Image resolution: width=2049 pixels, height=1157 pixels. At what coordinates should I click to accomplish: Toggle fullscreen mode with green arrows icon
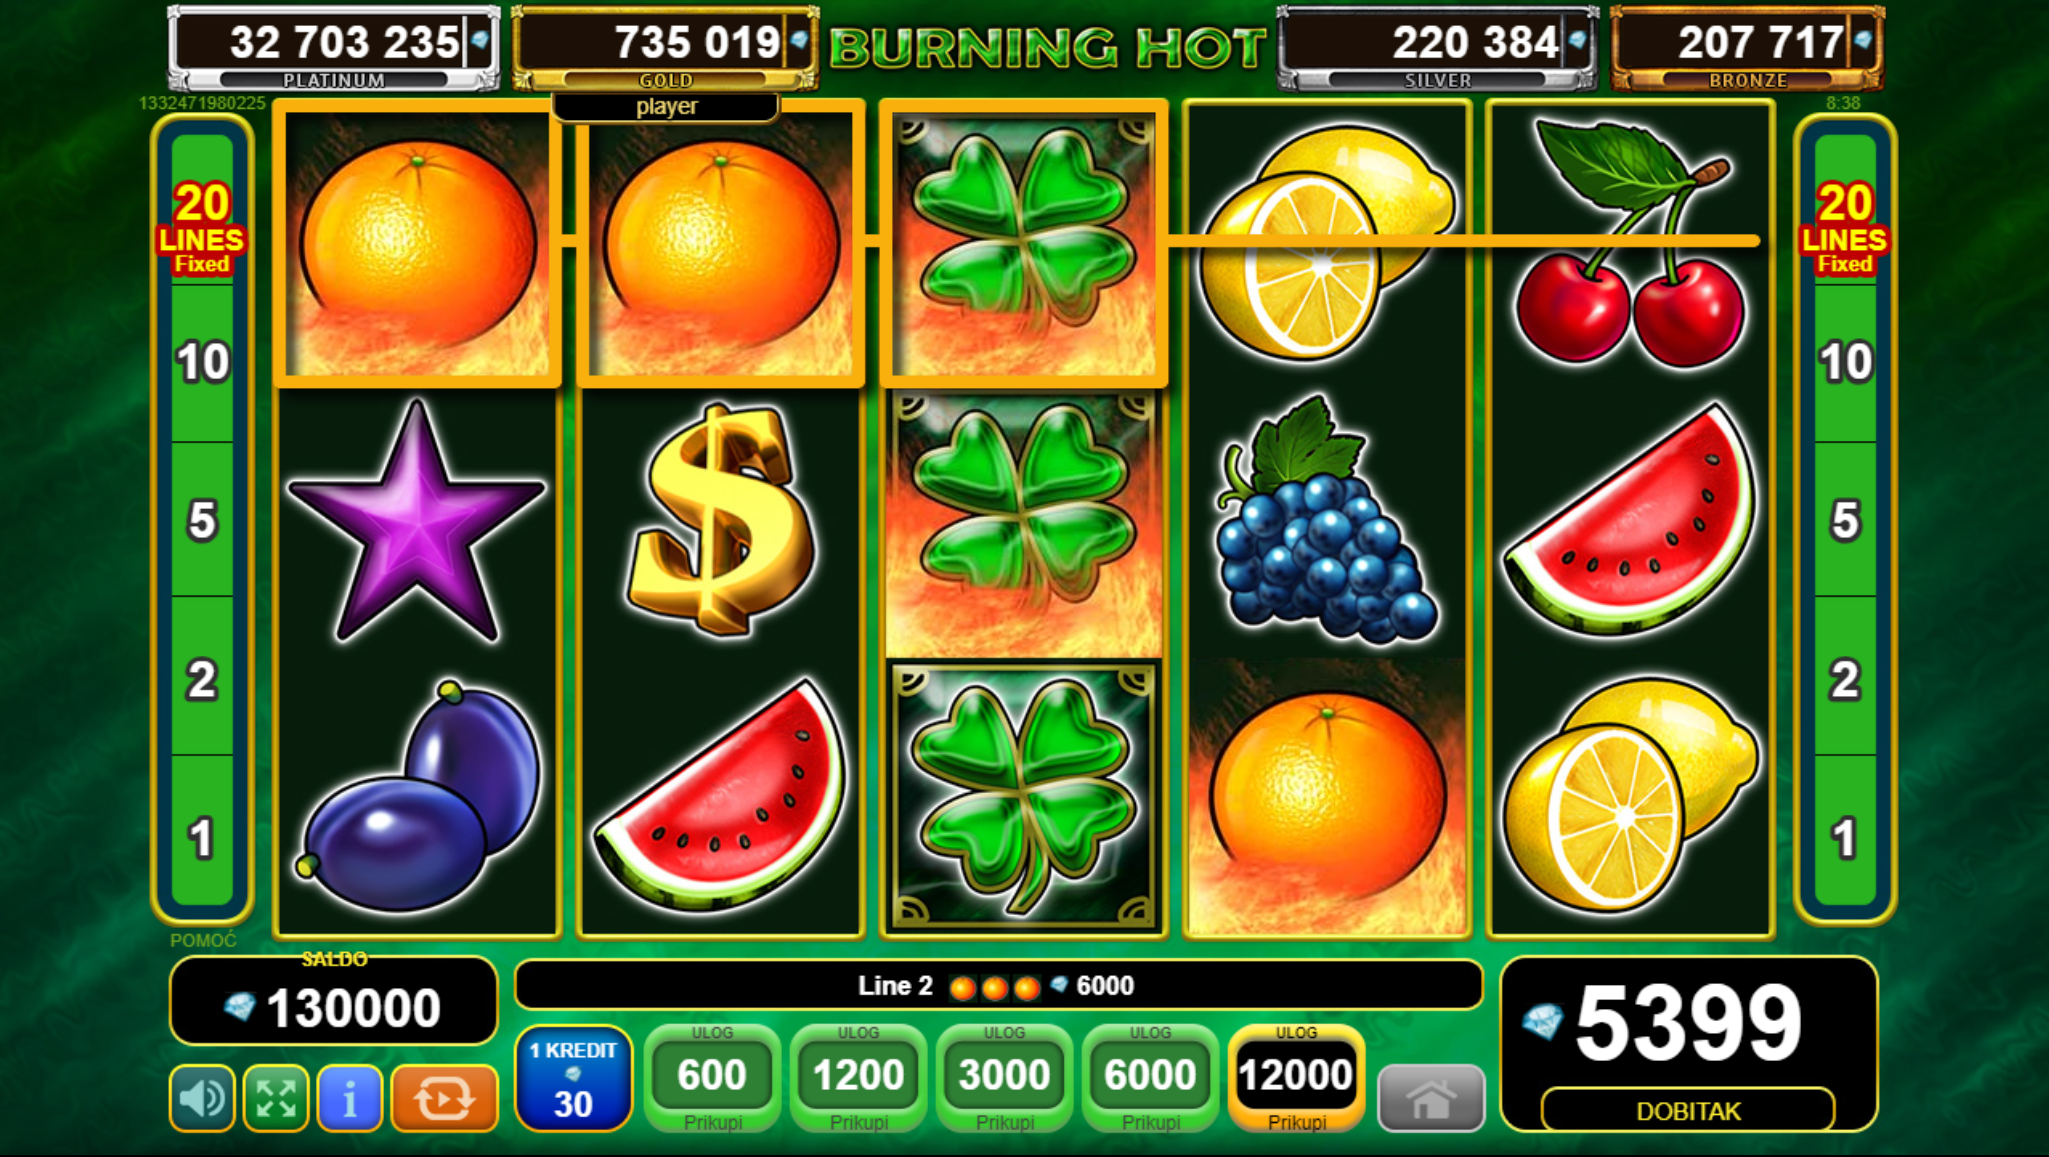pyautogui.click(x=276, y=1099)
